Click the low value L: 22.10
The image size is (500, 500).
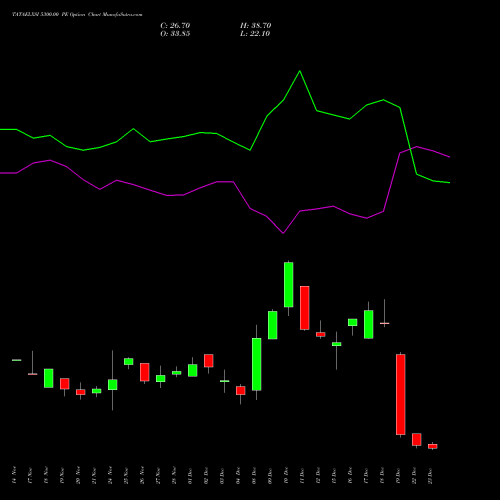point(255,34)
